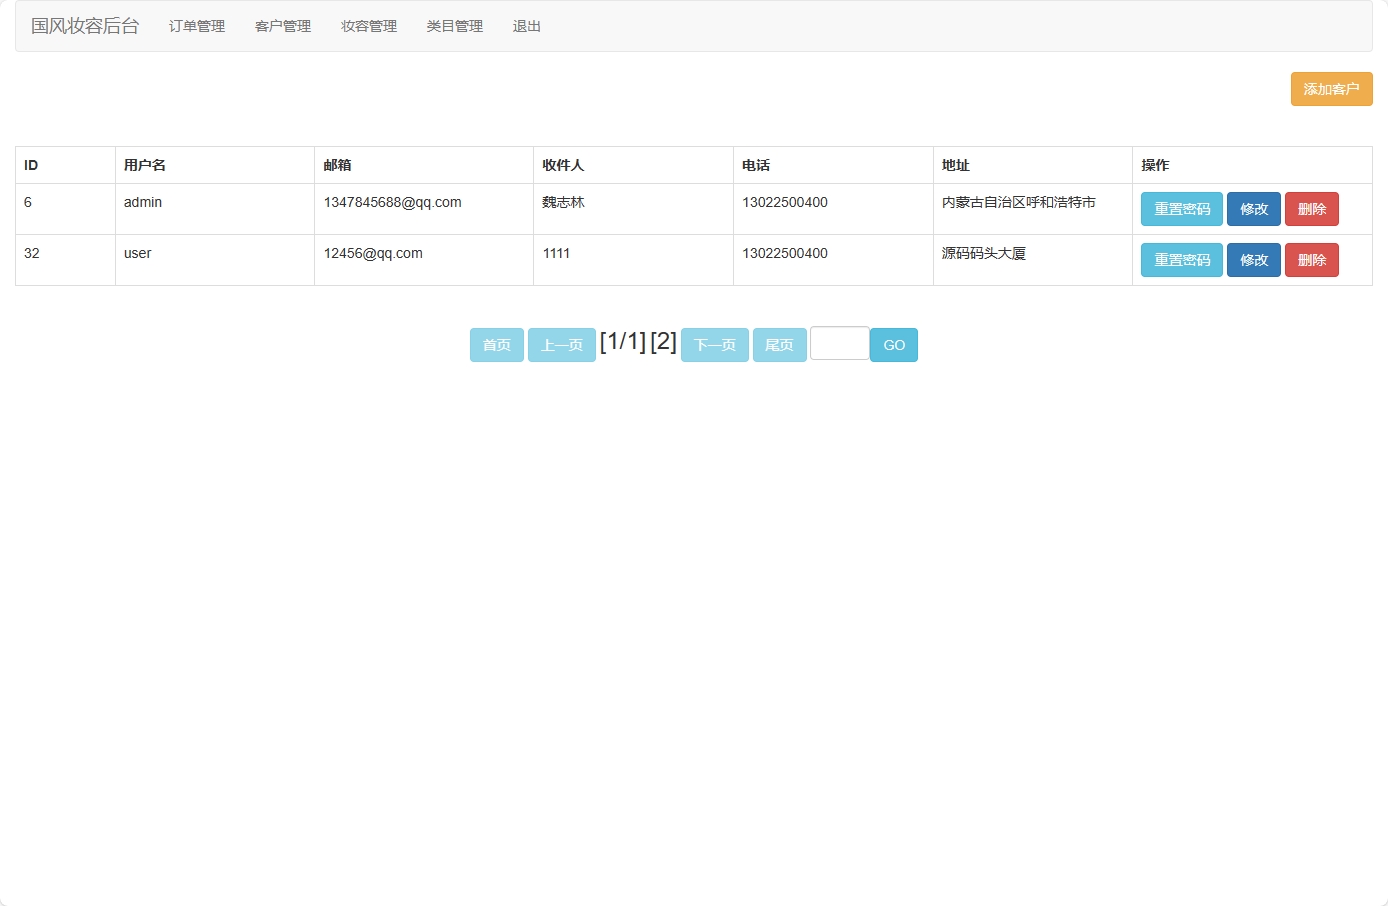
Task: Select 类目管理 in the navbar
Action: 455,26
